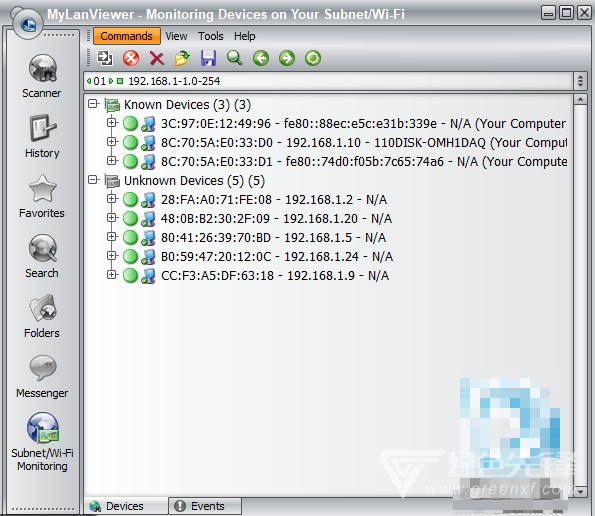Select device row 192.168.1.20
The height and width of the screenshot is (516, 595).
[x=276, y=219]
